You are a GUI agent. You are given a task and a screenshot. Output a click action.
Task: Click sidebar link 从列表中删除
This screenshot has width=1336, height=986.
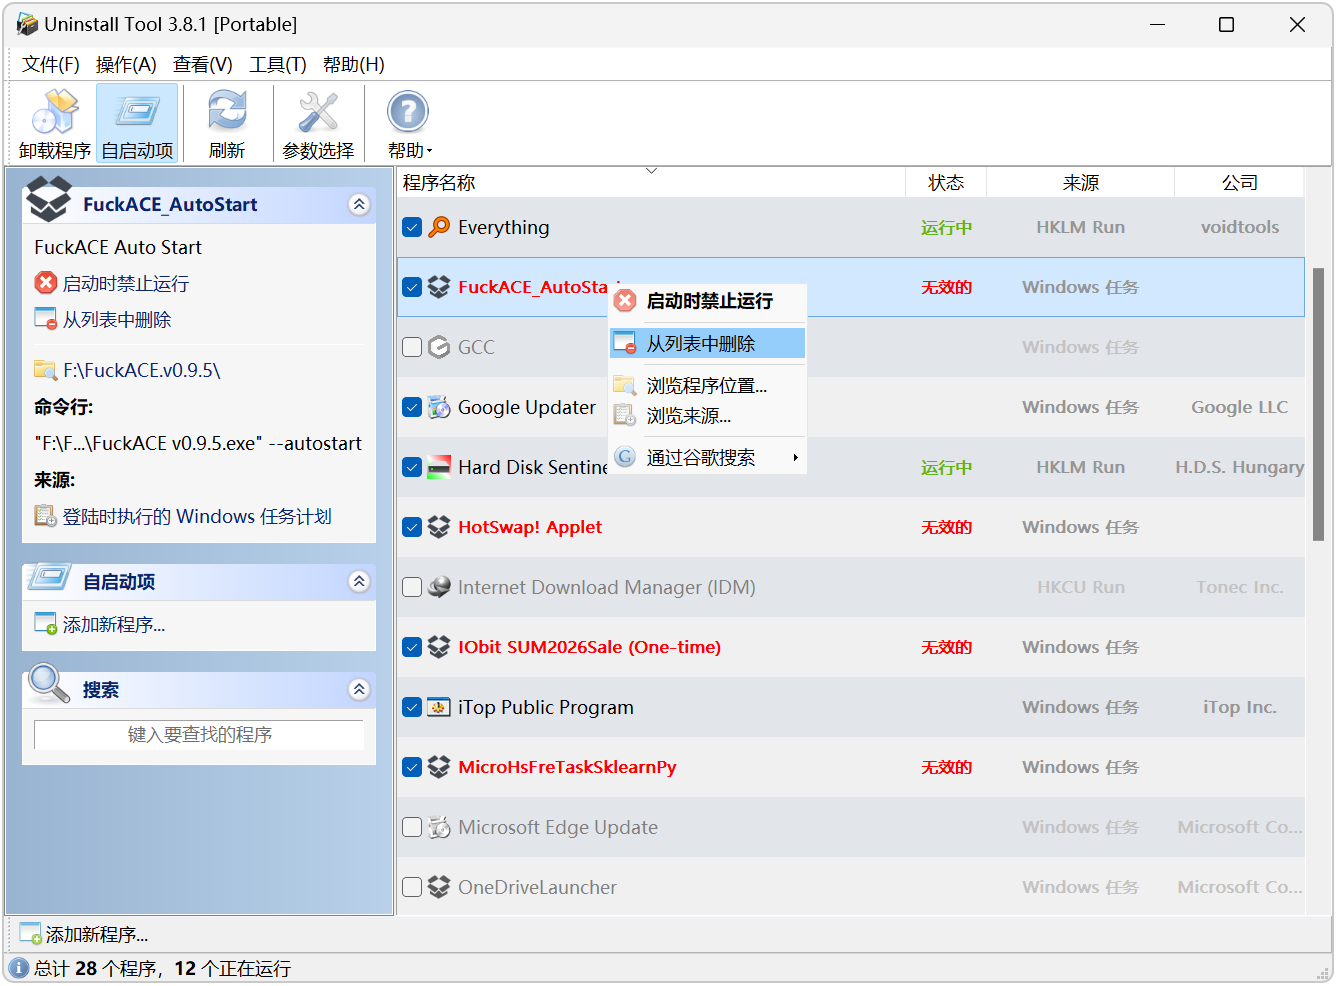(117, 320)
